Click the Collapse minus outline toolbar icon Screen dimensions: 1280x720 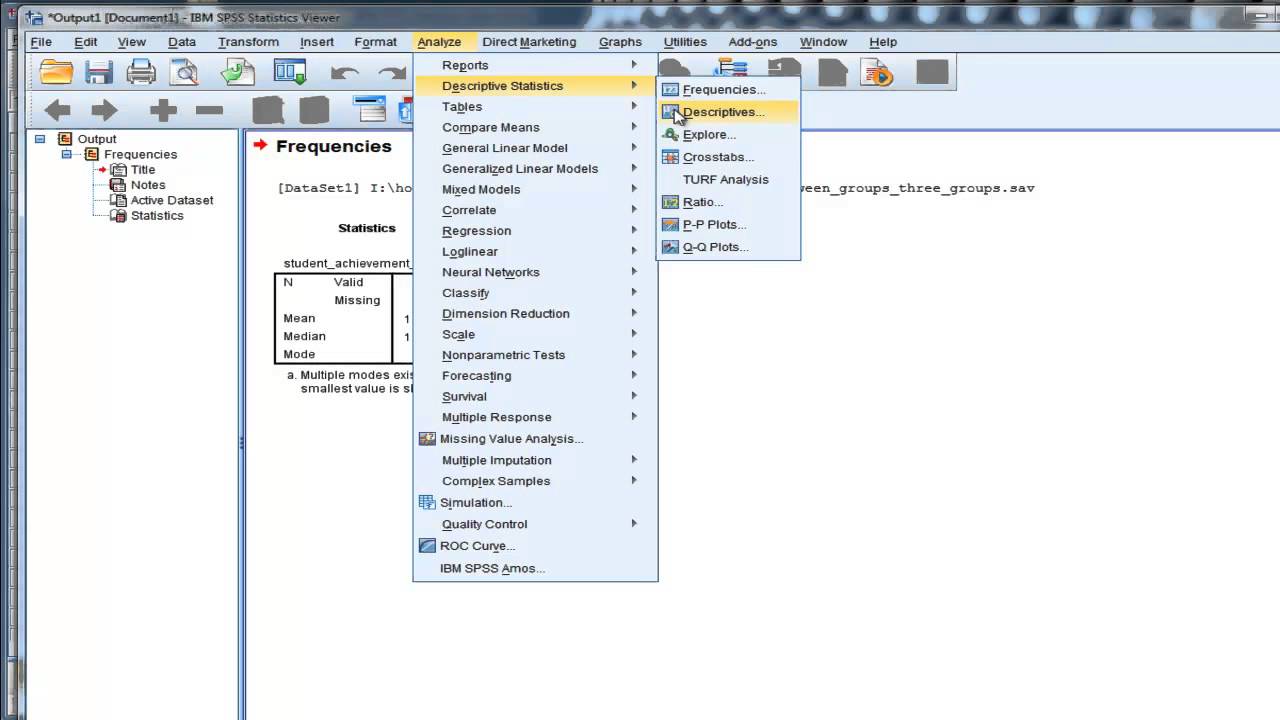(x=209, y=110)
